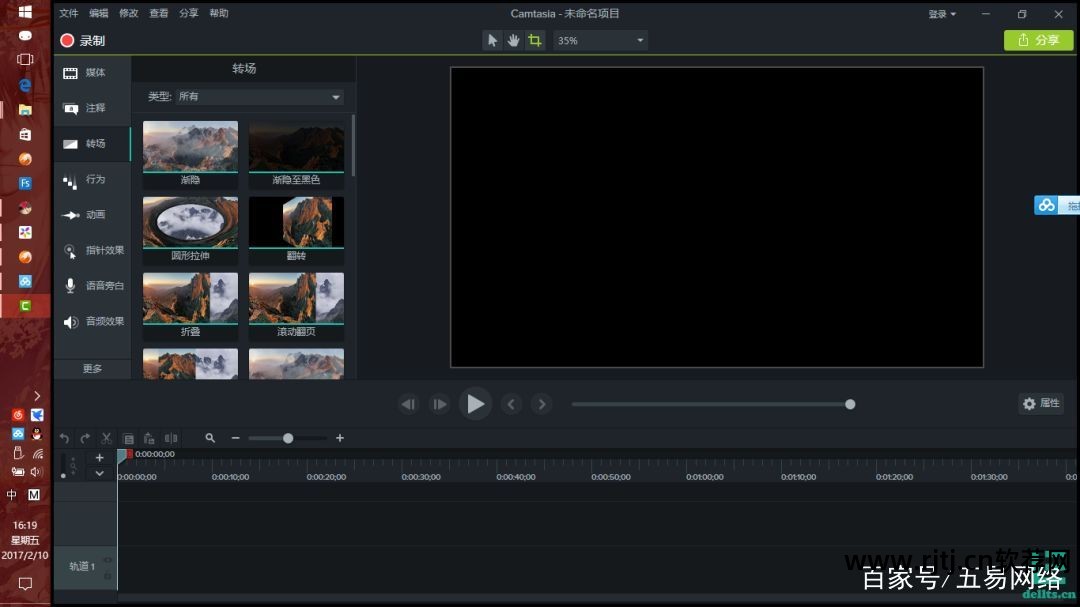1080x607 pixels.
Task: Open the 登录 account dropdown
Action: [x=942, y=14]
